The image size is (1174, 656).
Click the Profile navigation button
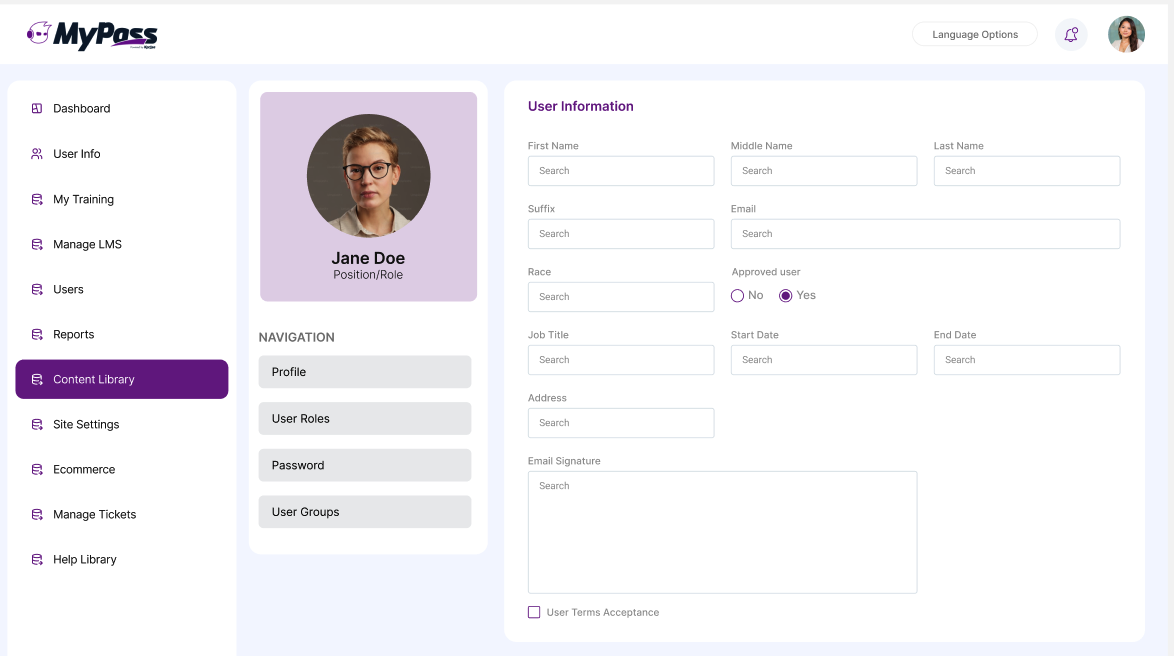point(365,372)
